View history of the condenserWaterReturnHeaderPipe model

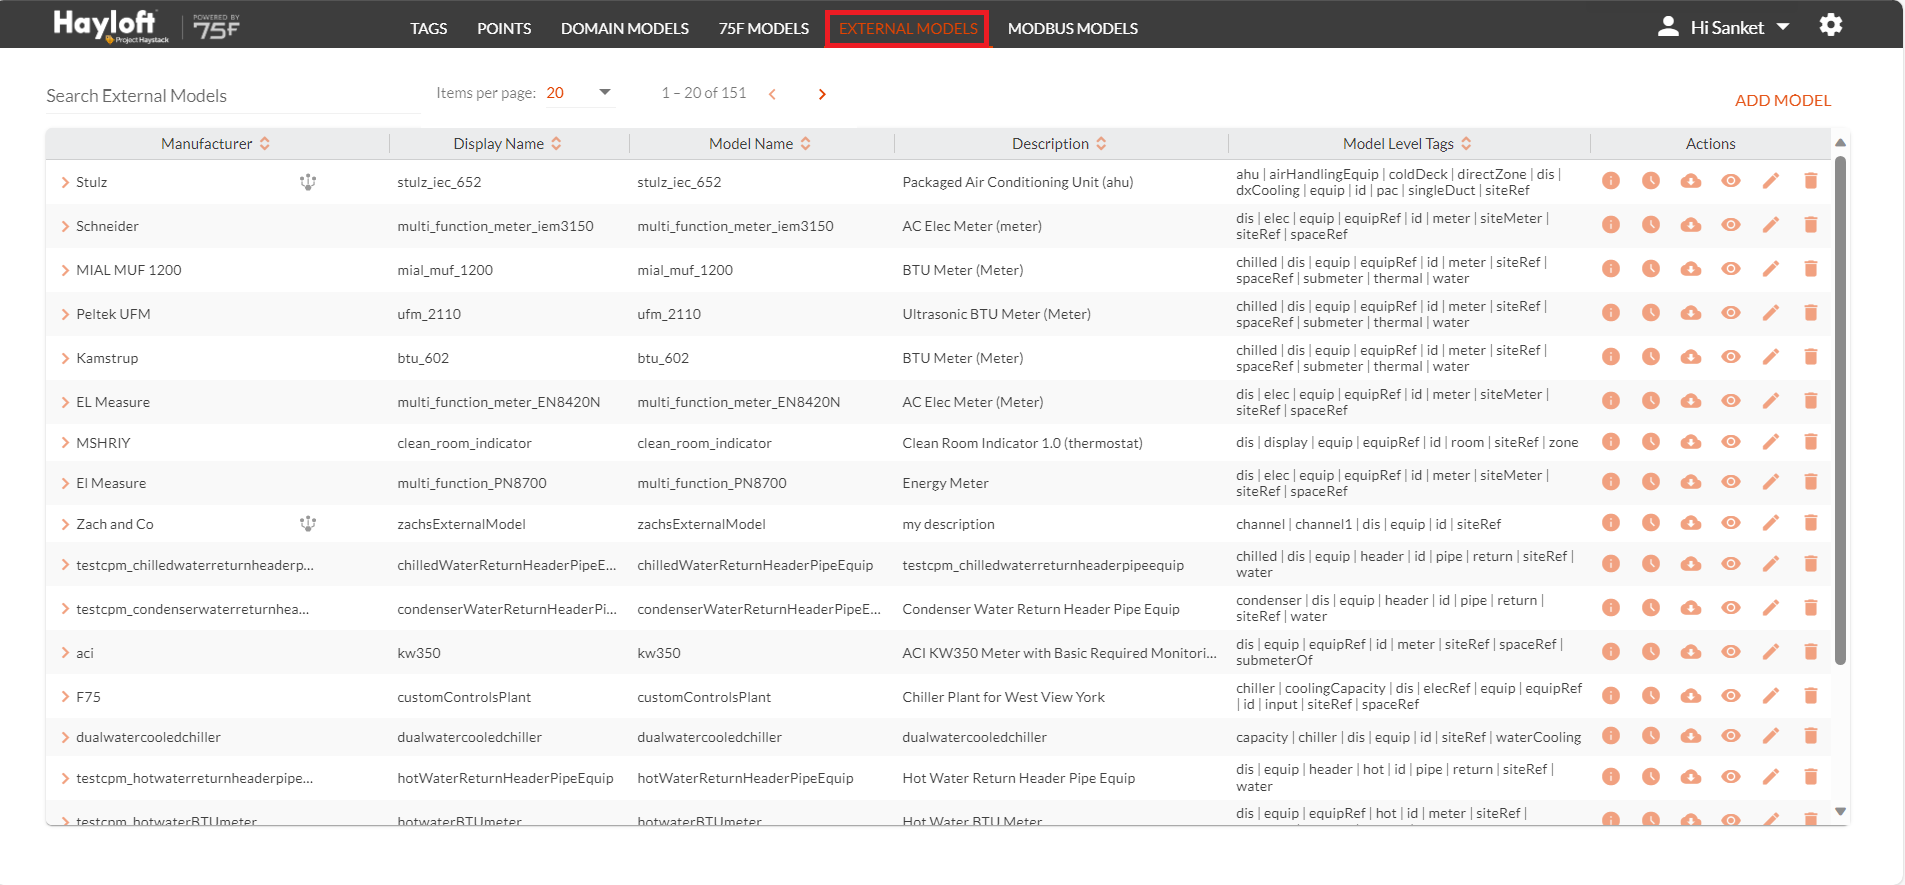[x=1650, y=608]
